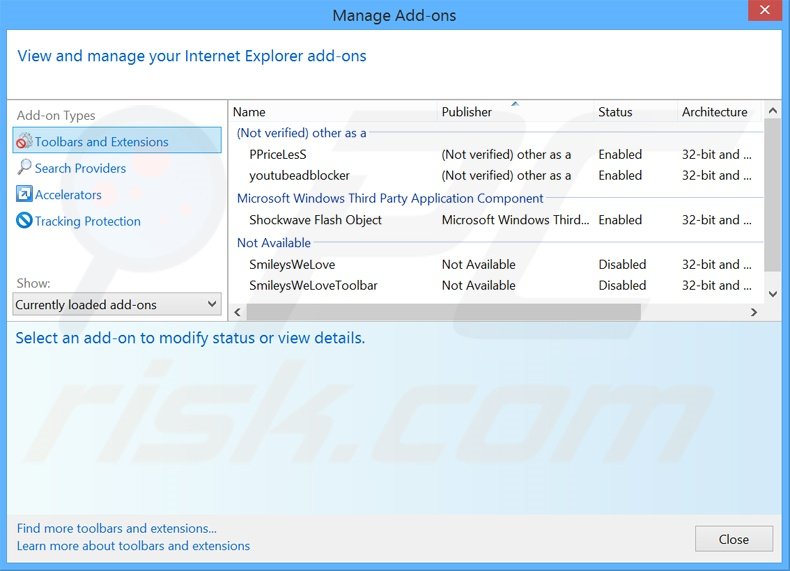Sort list by Publisher column header
790x571 pixels.
[x=515, y=112]
